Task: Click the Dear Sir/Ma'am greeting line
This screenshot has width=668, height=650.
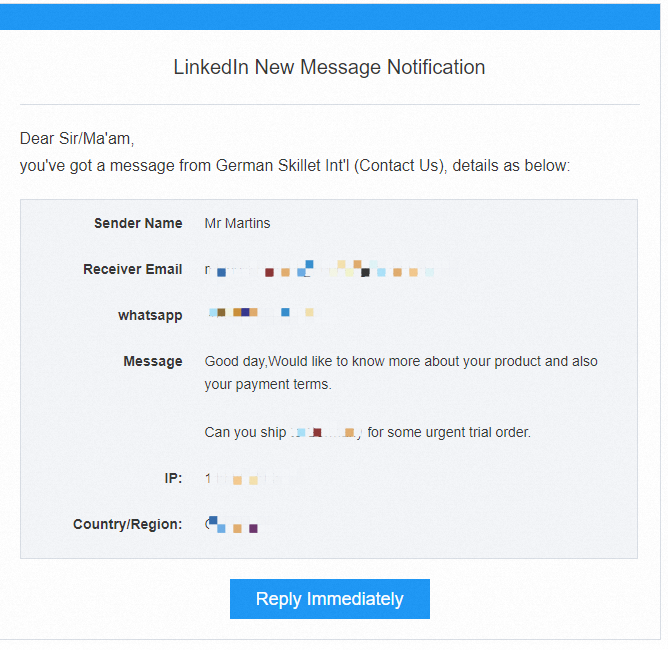Action: [77, 139]
